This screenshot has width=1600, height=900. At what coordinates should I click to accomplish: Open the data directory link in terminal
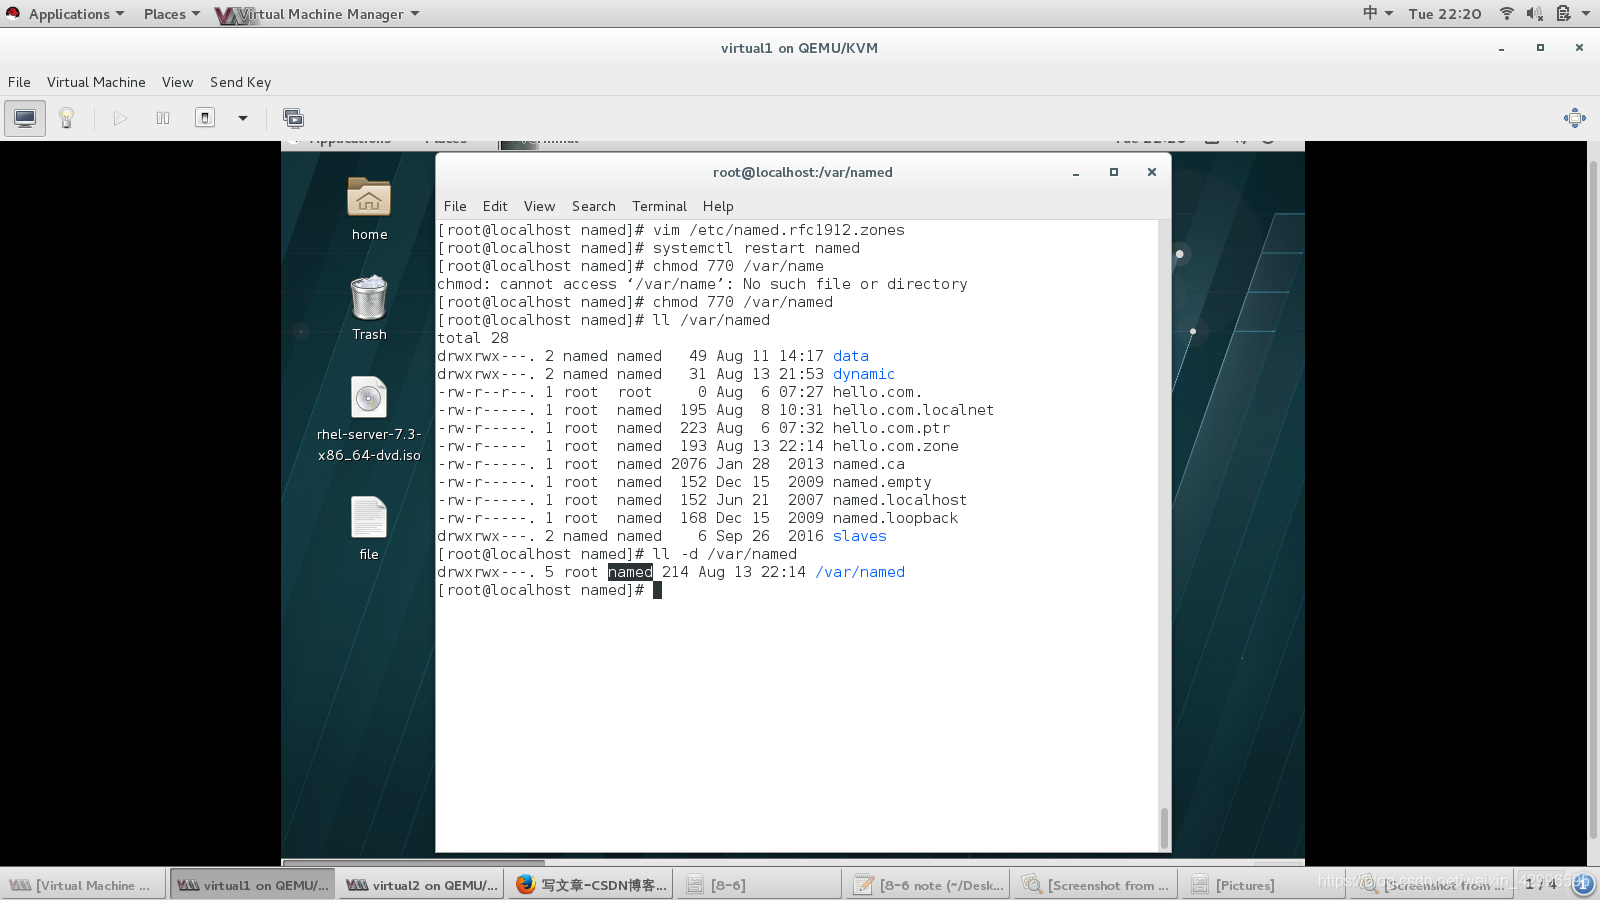[850, 356]
